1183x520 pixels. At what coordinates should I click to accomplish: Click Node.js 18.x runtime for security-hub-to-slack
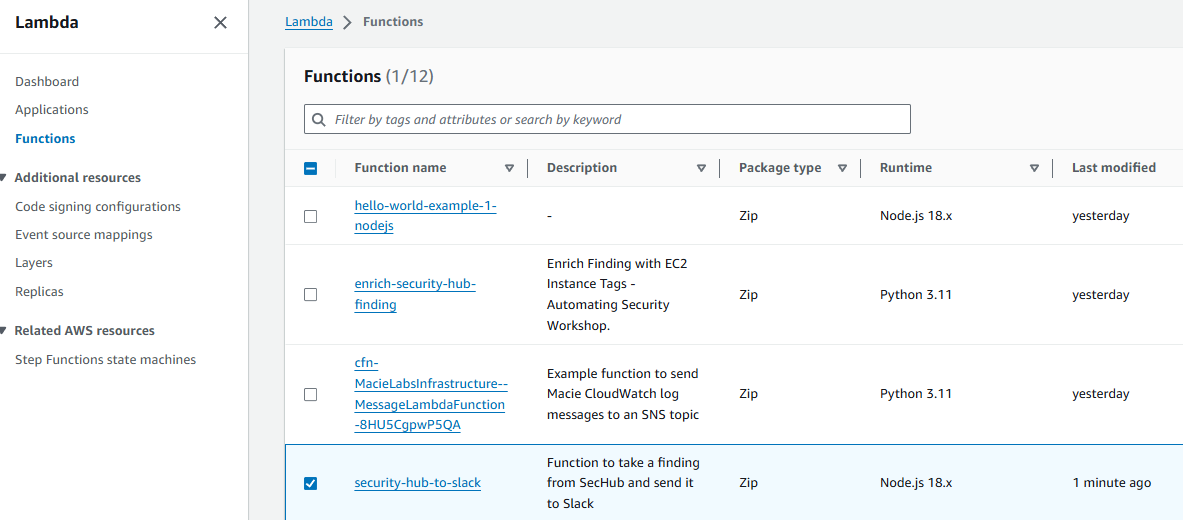(x=916, y=483)
